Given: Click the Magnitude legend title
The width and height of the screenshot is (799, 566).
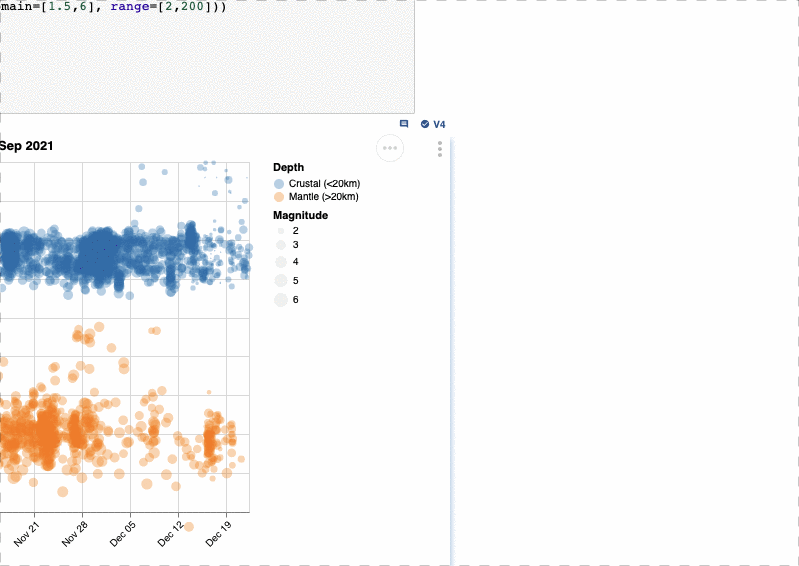Looking at the screenshot, I should tap(300, 215).
